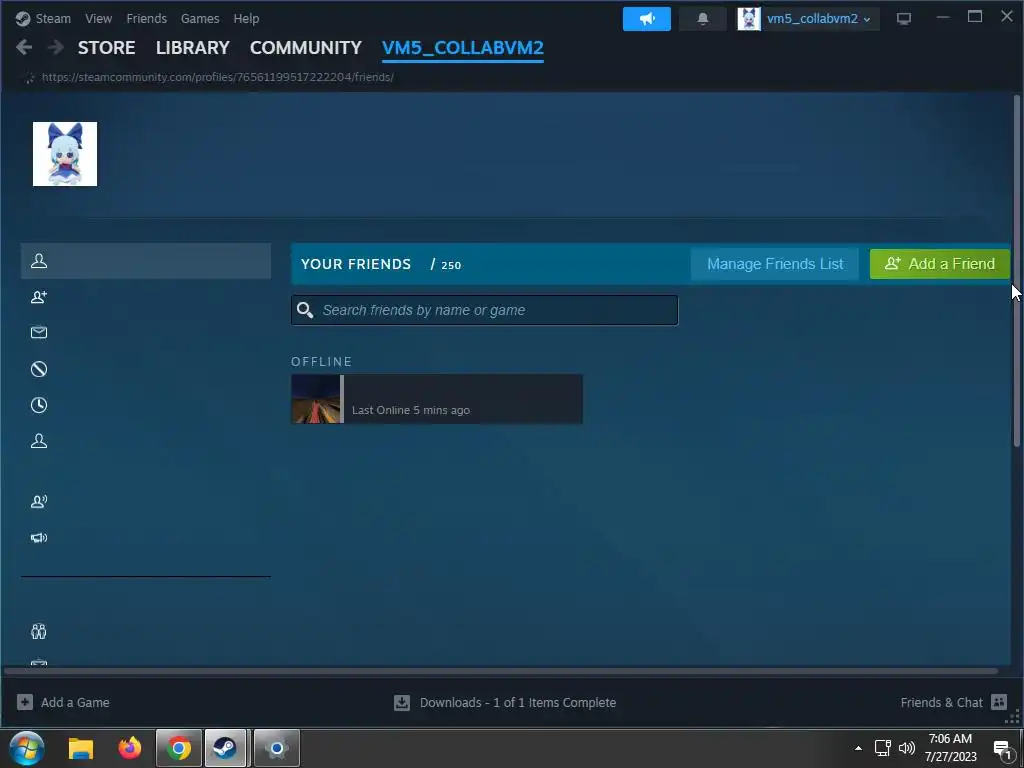1024x768 pixels.
Task: Select the person with sound waves sidebar icon
Action: click(39, 502)
